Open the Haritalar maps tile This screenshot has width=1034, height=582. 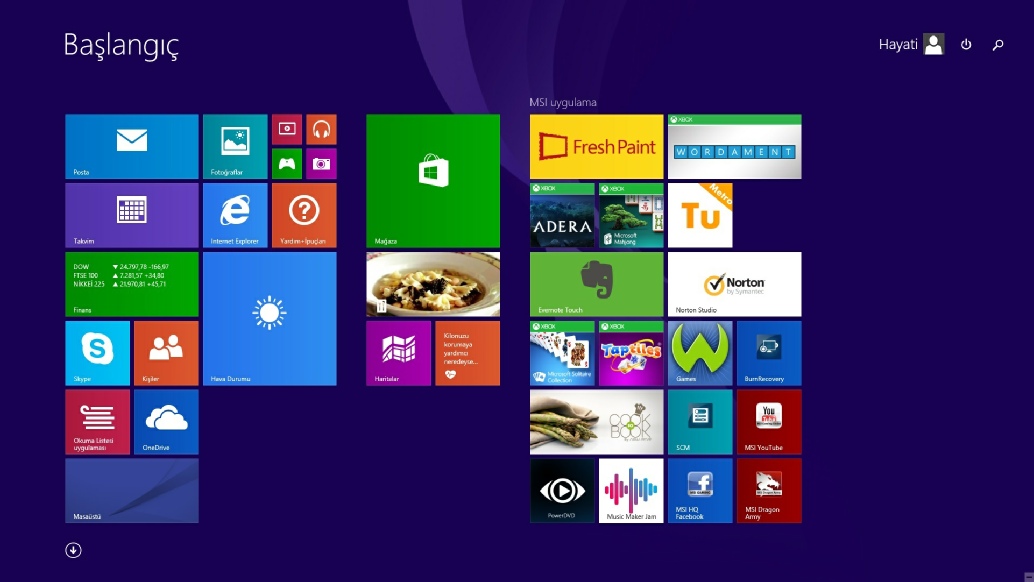pos(399,353)
